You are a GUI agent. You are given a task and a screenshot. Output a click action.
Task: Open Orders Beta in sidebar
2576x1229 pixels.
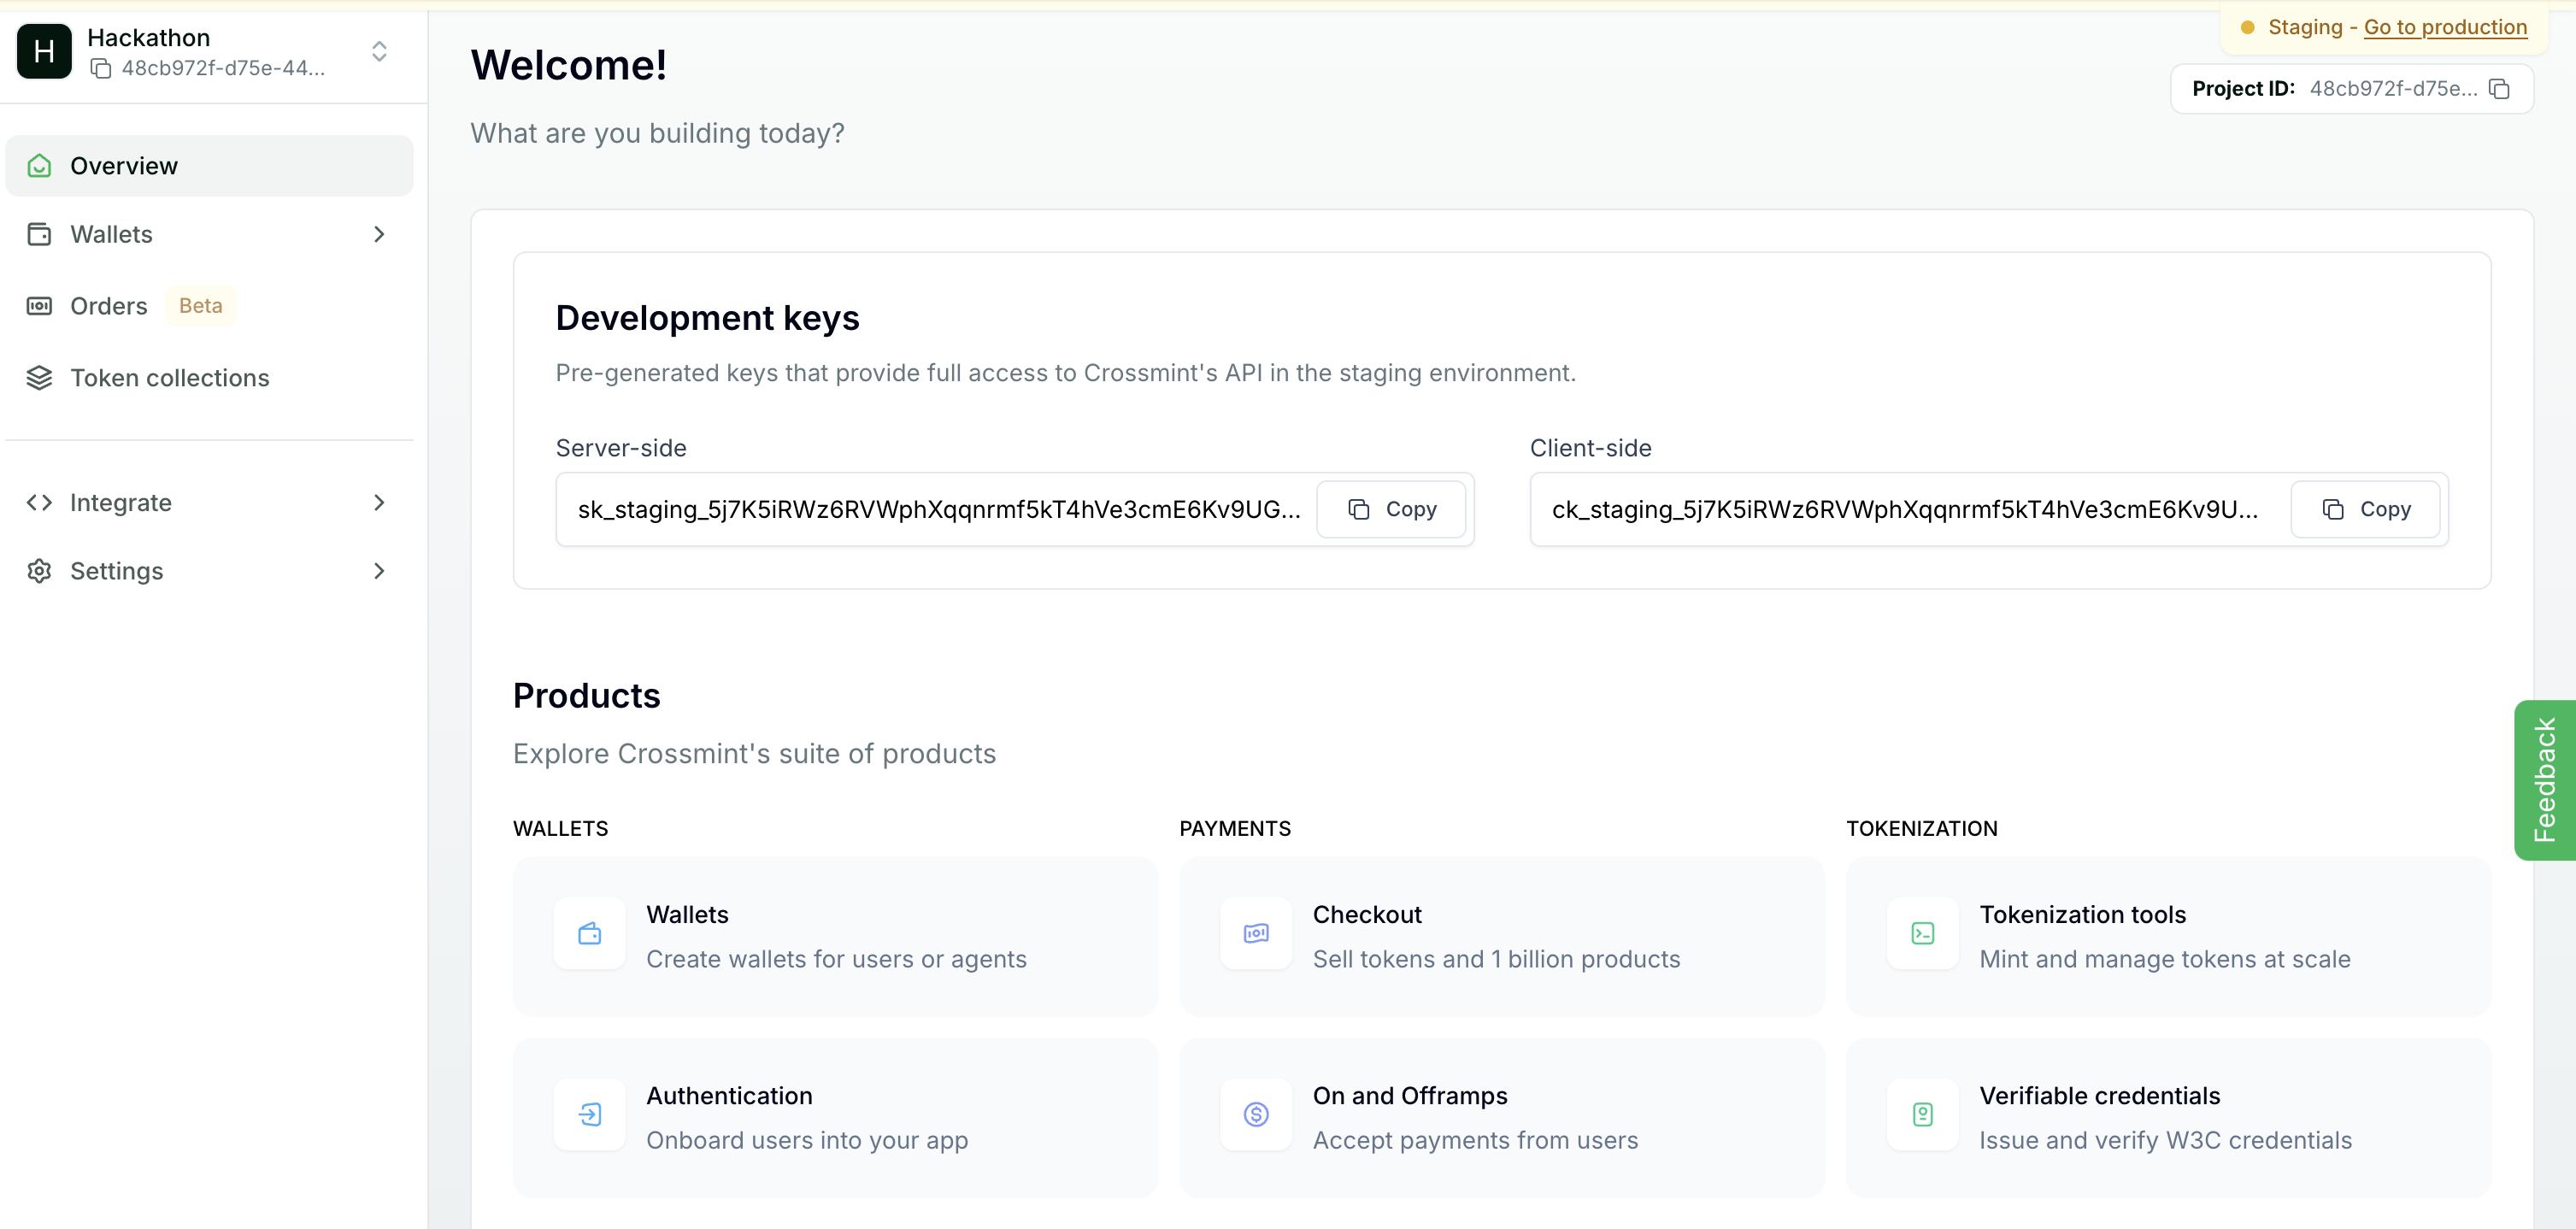(x=108, y=306)
